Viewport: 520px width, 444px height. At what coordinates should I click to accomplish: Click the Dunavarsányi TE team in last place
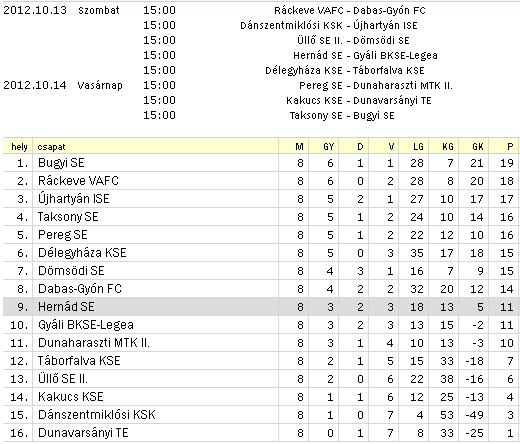(x=83, y=433)
